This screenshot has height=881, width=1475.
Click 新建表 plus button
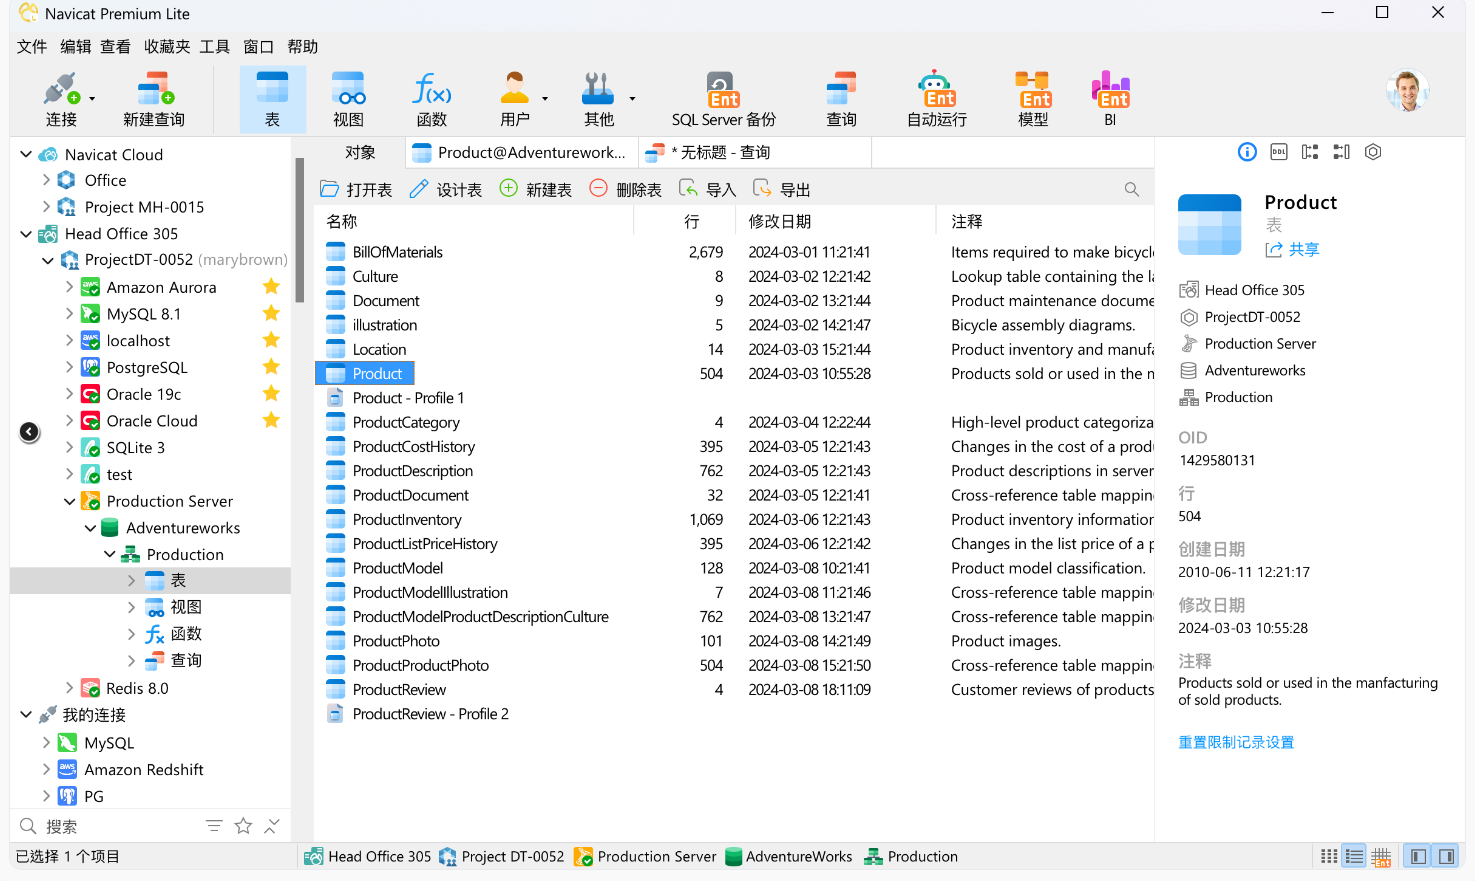coord(536,189)
